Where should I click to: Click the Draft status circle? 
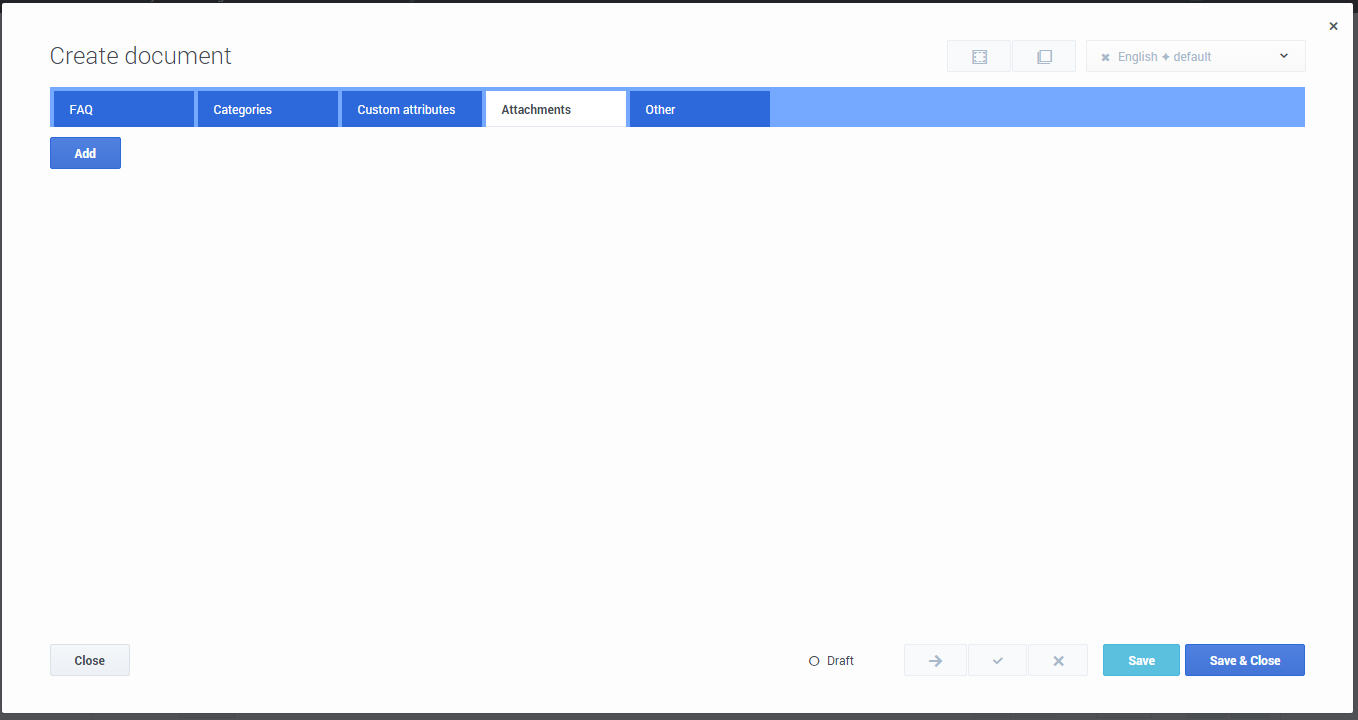tap(814, 661)
